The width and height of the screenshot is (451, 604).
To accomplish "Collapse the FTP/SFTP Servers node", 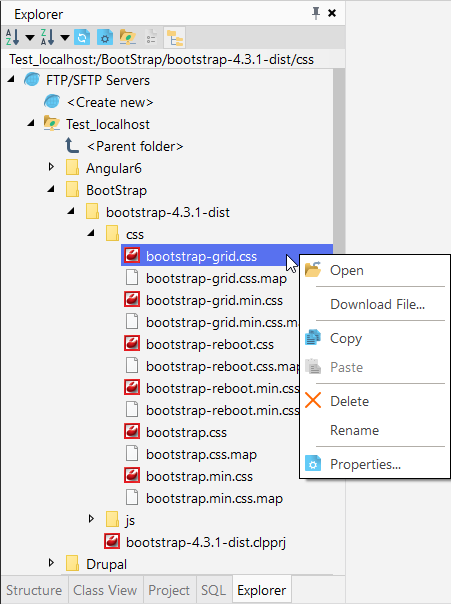I will pyautogui.click(x=11, y=79).
